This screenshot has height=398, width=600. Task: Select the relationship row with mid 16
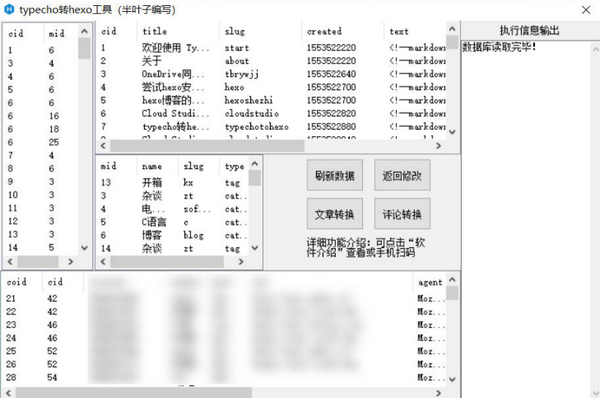pos(41,116)
